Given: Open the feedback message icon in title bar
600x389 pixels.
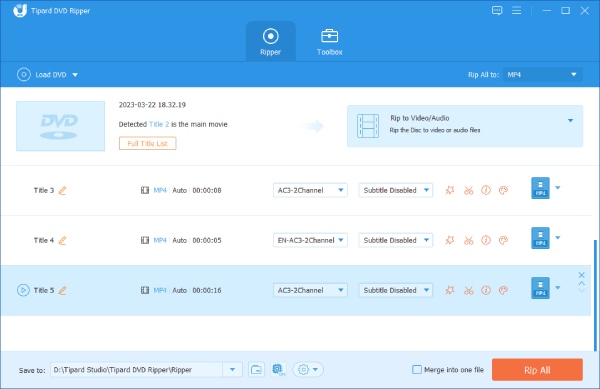Looking at the screenshot, I should tap(497, 10).
